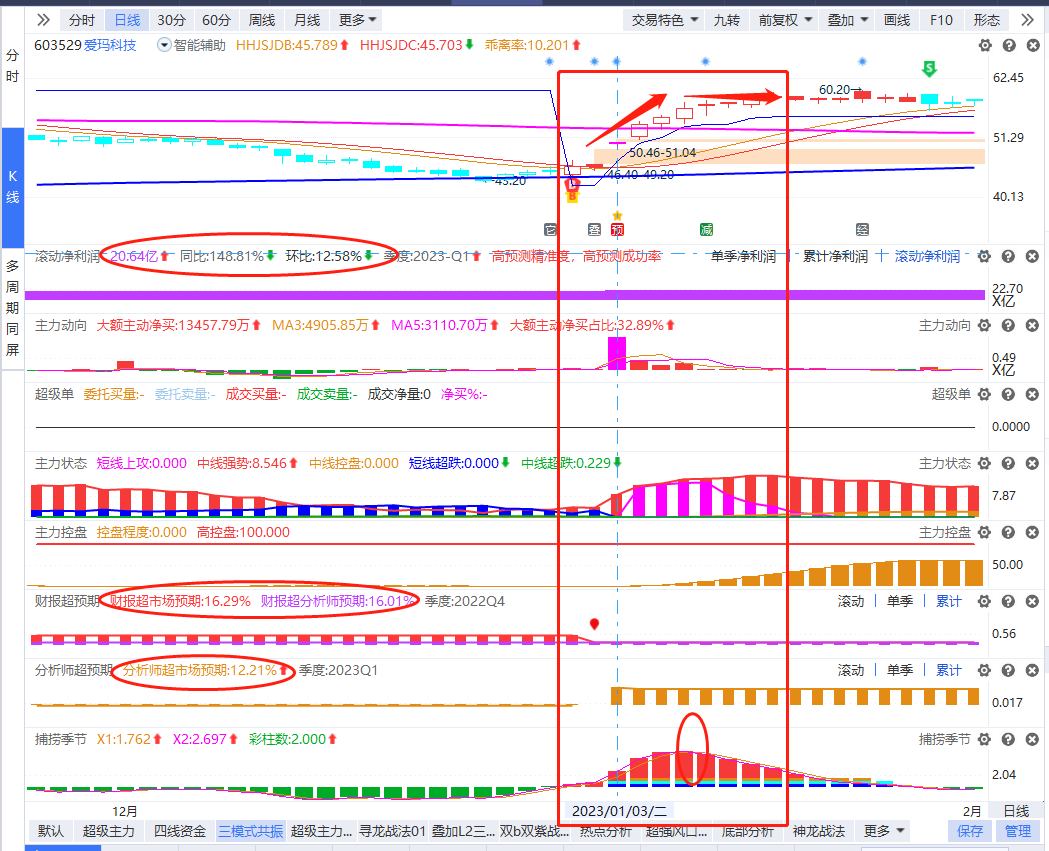Viewport: 1049px width, 851px height.
Task: Switch to 分时 period tab
Action: tap(82, 20)
